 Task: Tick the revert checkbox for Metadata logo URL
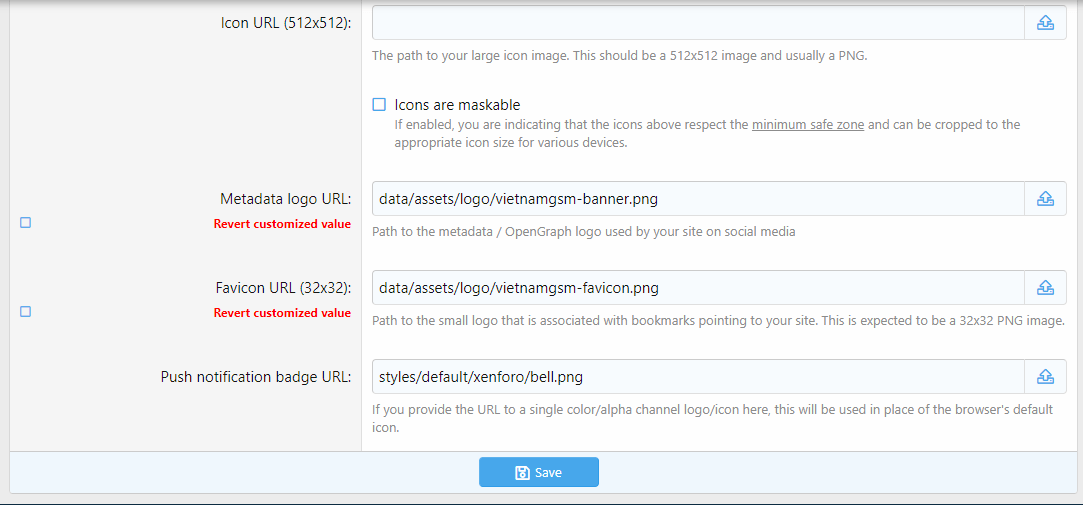pyautogui.click(x=26, y=223)
